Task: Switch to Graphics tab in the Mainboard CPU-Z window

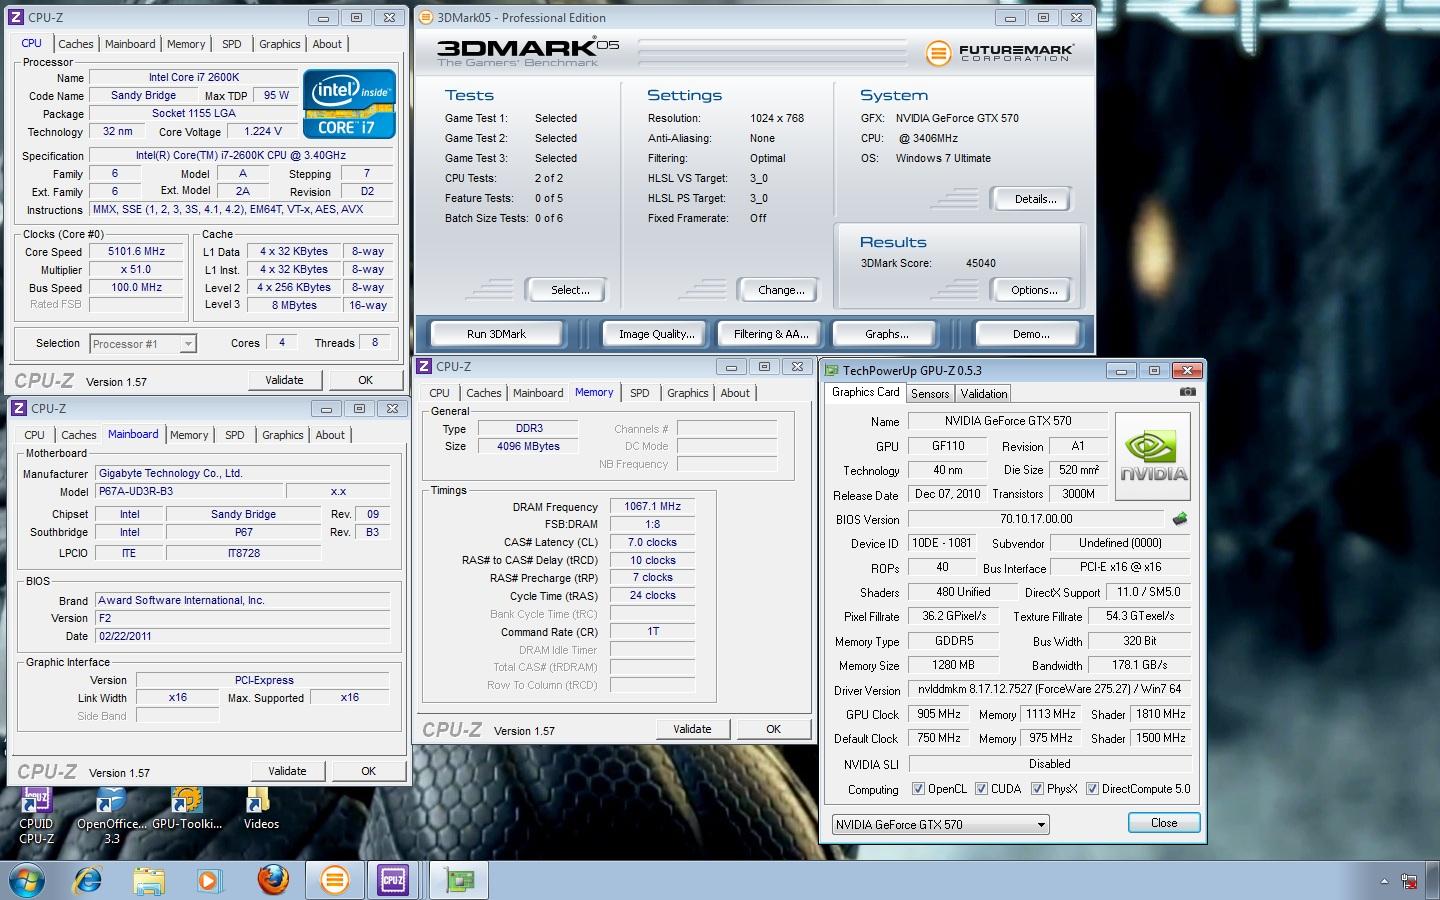Action: 282,435
